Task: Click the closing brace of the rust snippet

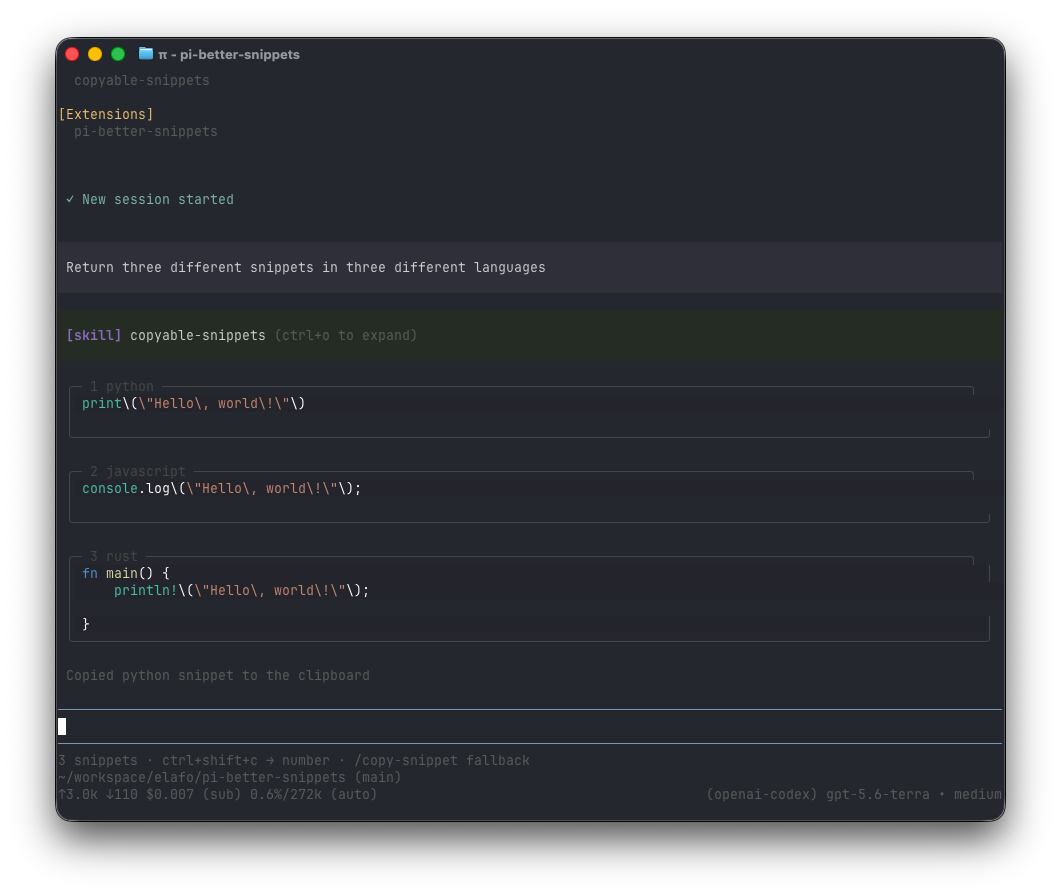Action: pos(86,624)
